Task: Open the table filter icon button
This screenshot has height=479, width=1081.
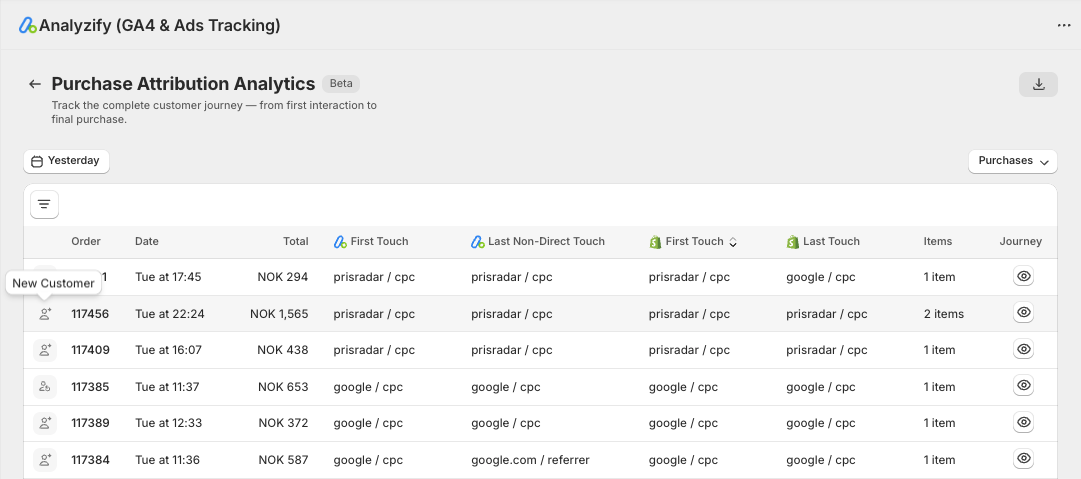Action: (x=44, y=205)
